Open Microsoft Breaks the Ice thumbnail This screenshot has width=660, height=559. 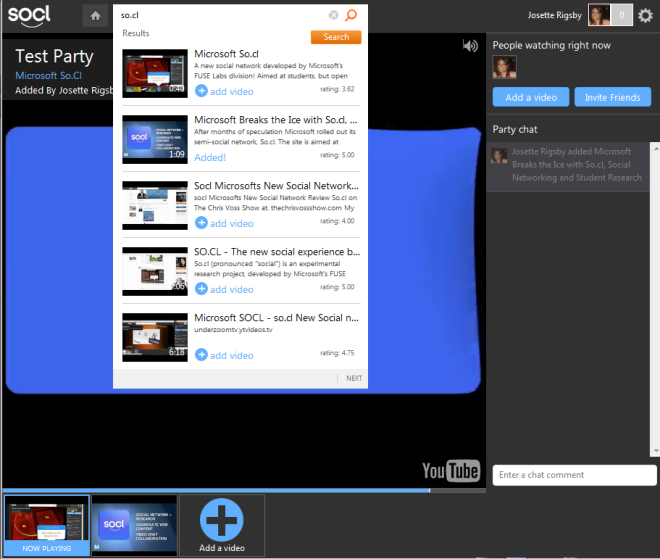(x=155, y=139)
